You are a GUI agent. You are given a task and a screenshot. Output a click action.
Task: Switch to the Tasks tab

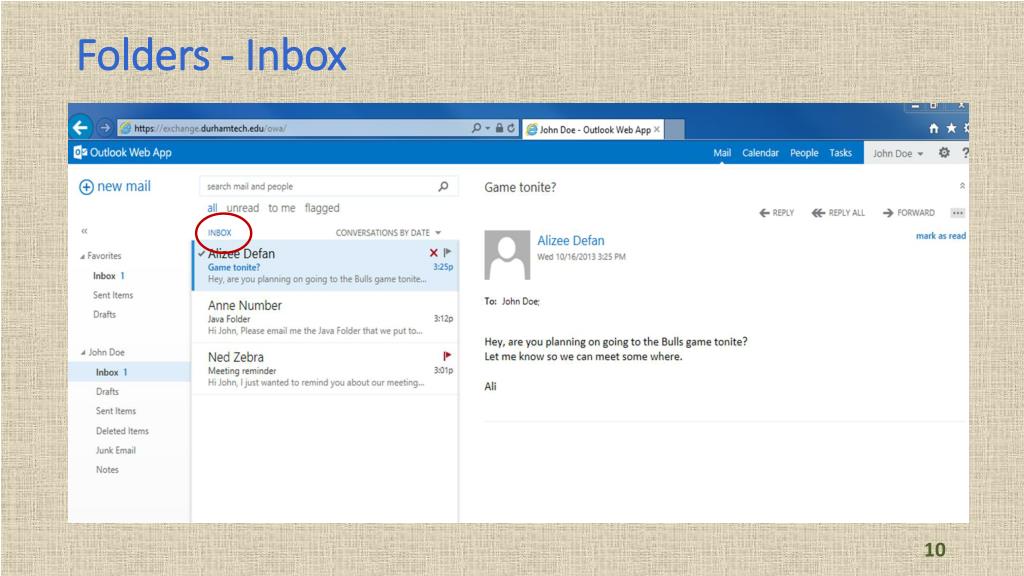click(x=840, y=153)
